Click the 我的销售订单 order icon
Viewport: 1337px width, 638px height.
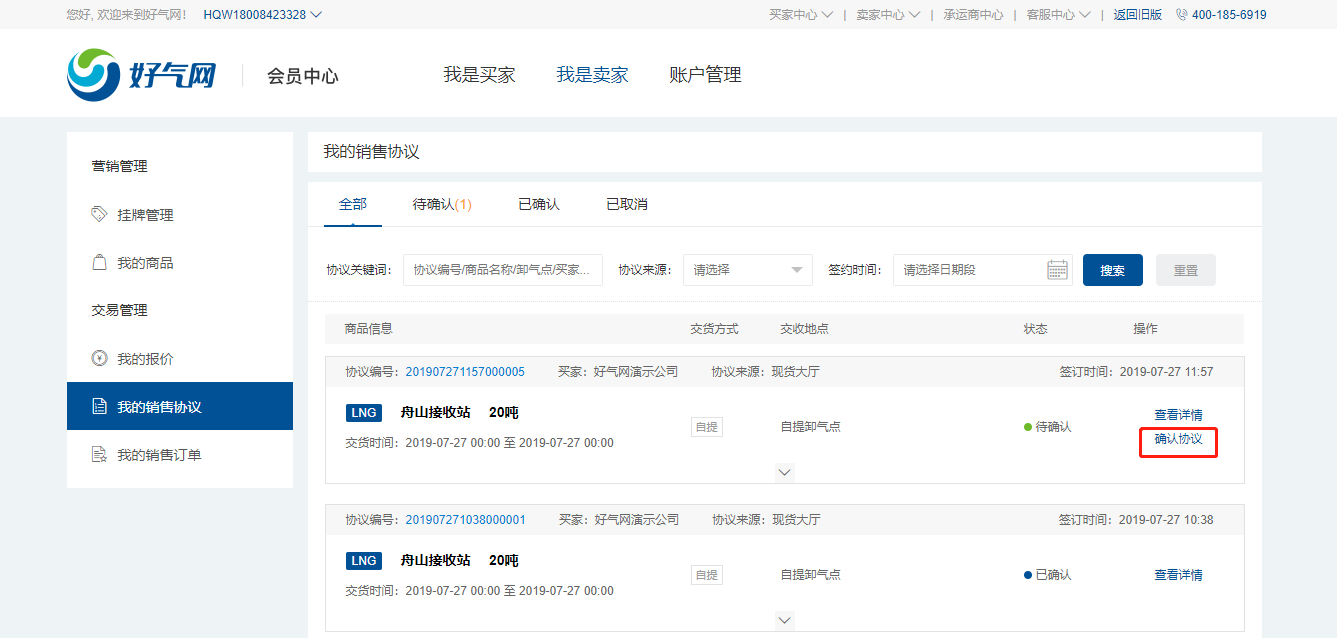[x=99, y=455]
